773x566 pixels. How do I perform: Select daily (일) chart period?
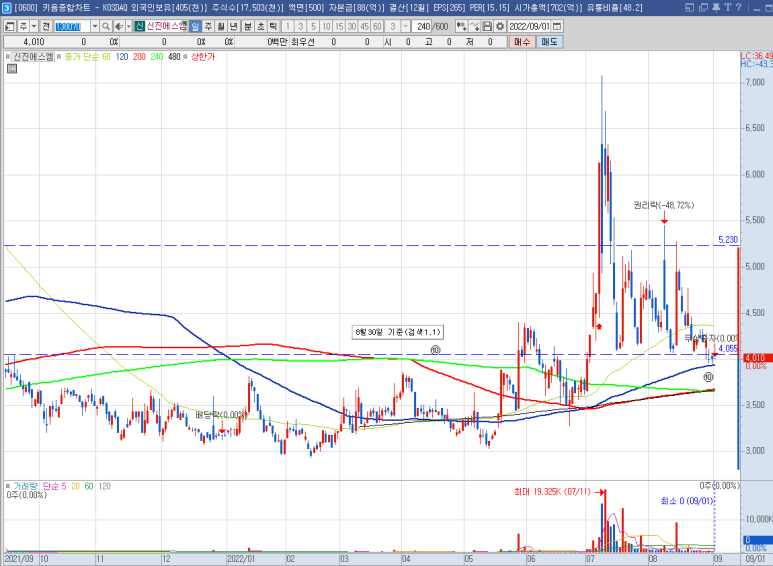click(195, 27)
